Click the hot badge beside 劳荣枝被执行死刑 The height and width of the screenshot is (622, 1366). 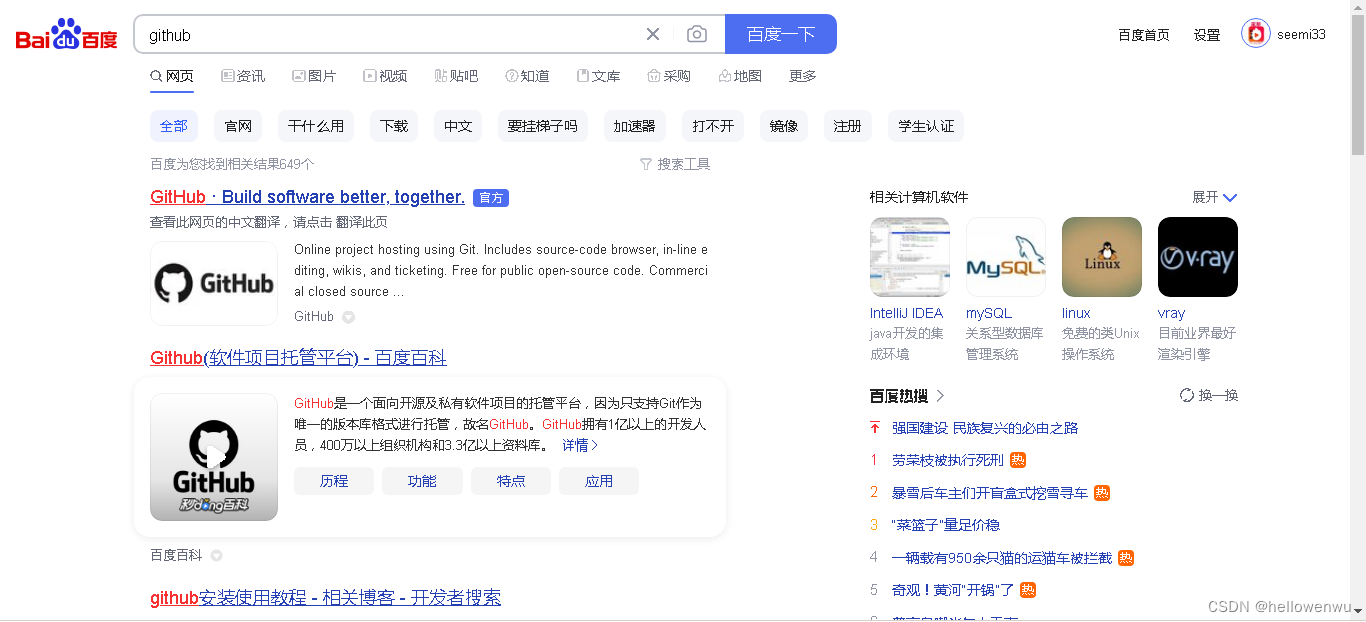pyautogui.click(x=1018, y=460)
